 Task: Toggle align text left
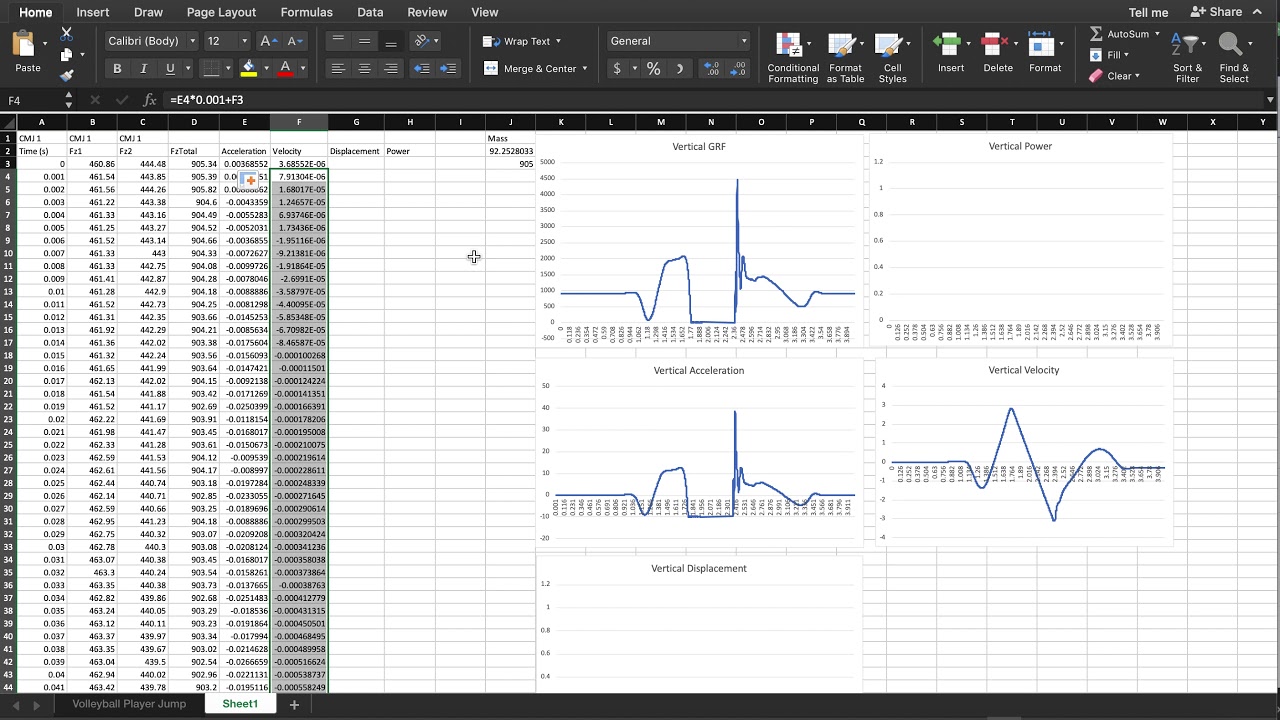tap(338, 68)
